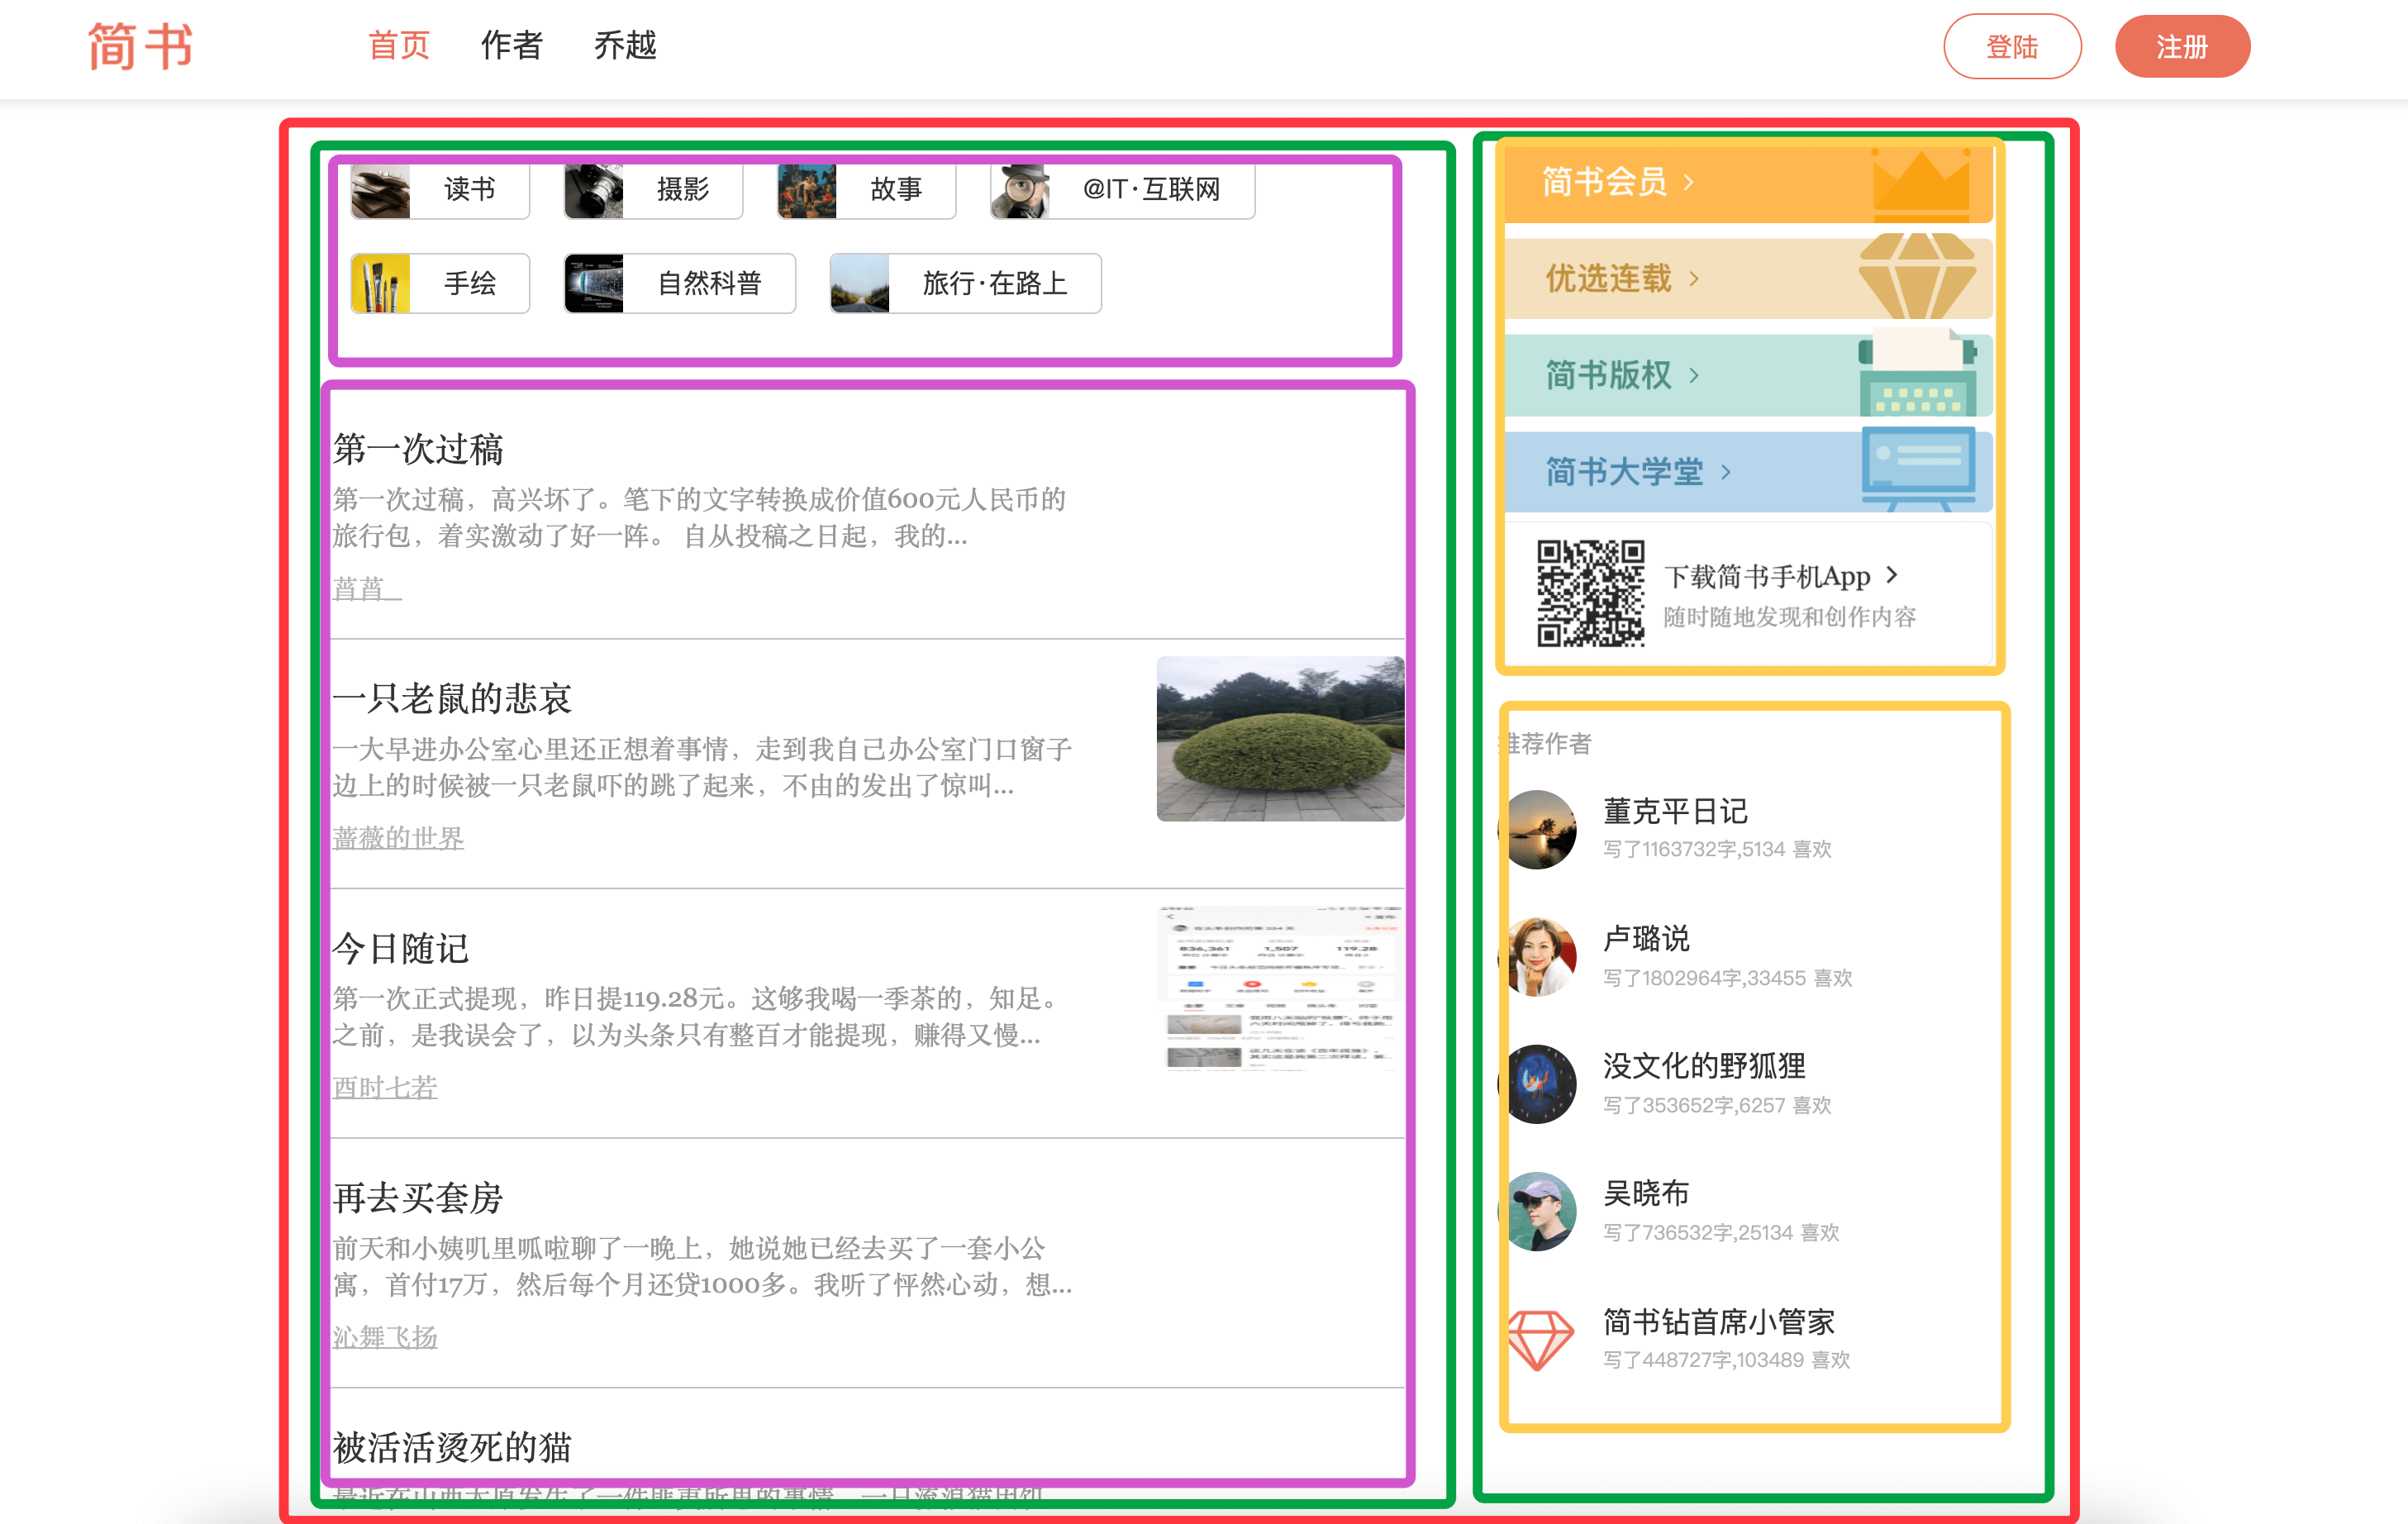
Task: Click the chevron next to 优选连载
Action: pyautogui.click(x=1694, y=278)
